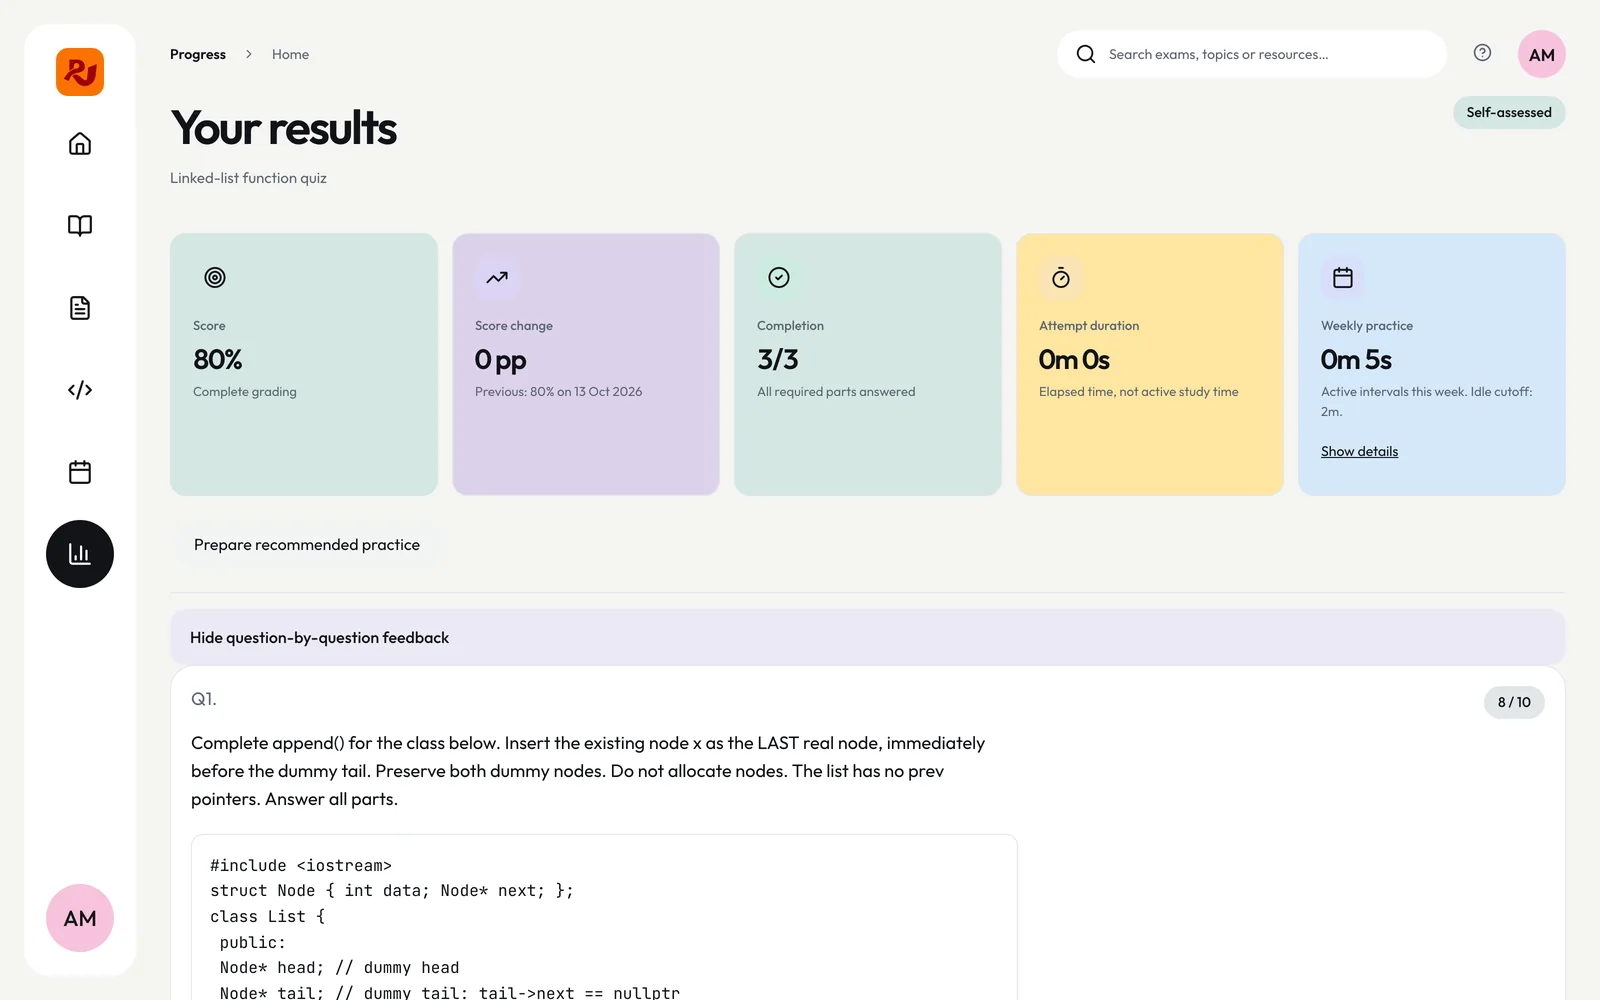Click the 3/3 completion value
The image size is (1600, 1000).
(778, 360)
